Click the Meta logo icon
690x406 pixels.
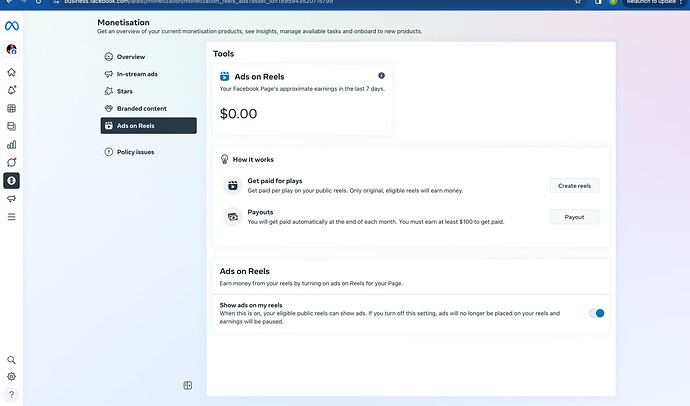click(x=11, y=26)
